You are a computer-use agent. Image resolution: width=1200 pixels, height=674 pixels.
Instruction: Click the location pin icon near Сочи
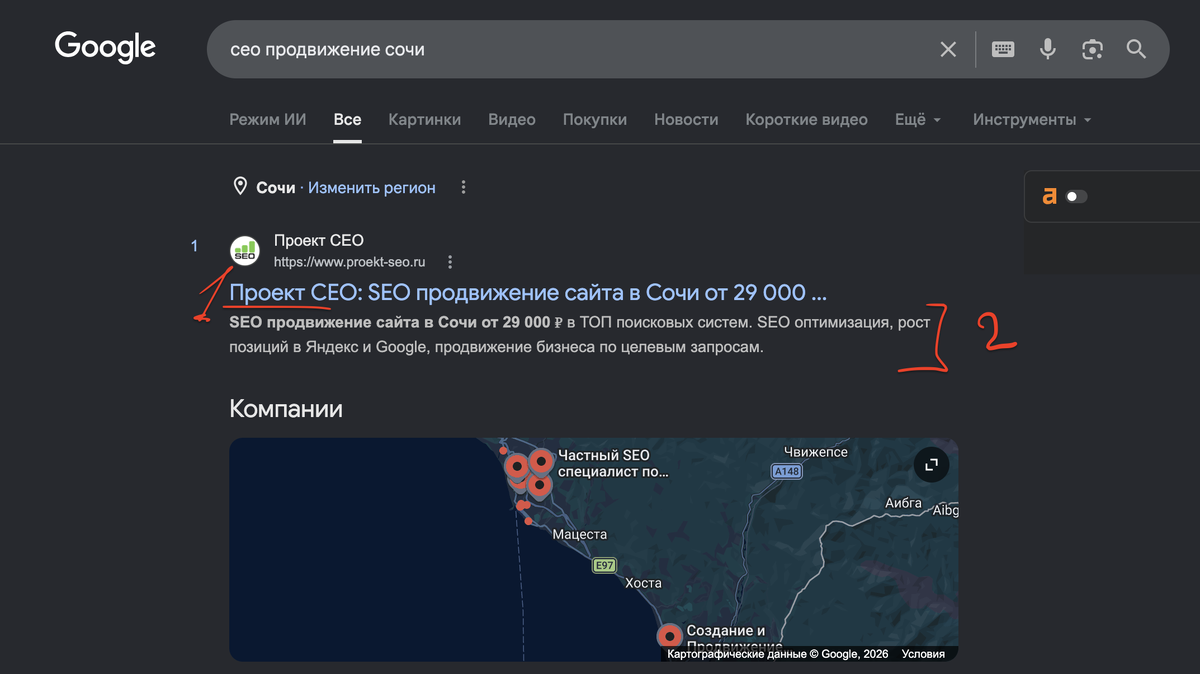tap(240, 187)
